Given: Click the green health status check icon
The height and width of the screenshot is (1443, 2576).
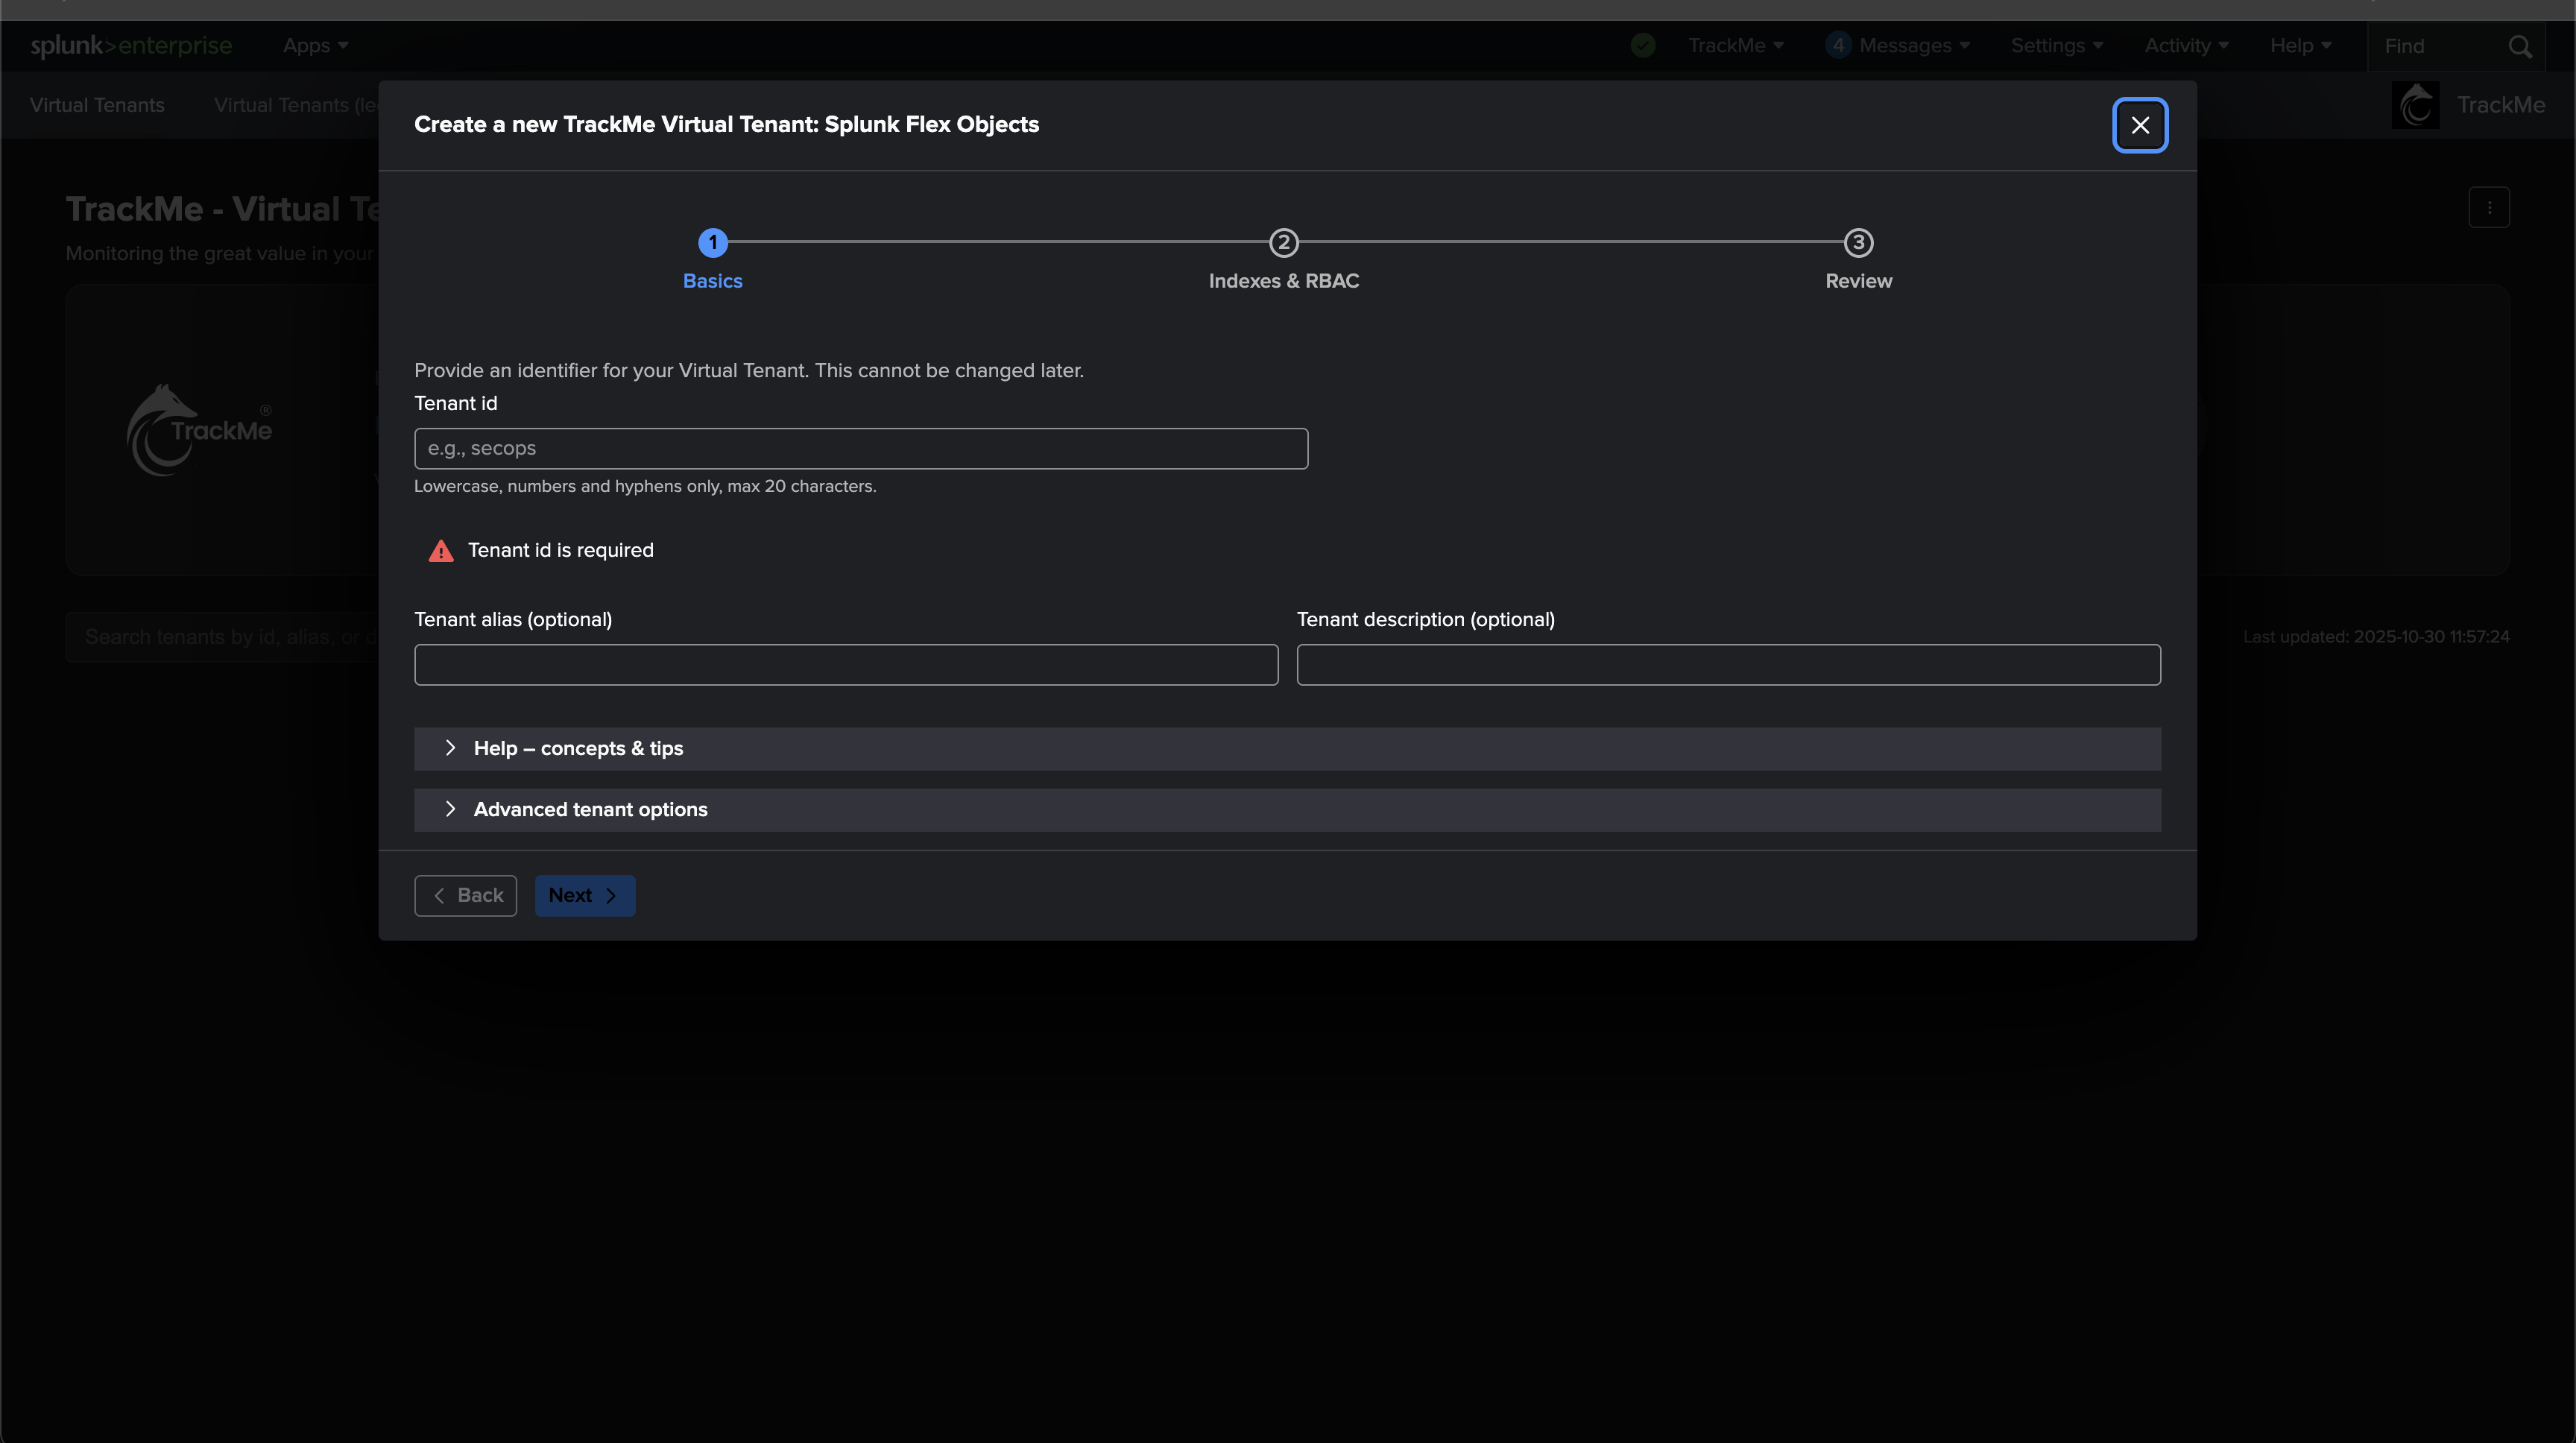Looking at the screenshot, I should click(1642, 45).
